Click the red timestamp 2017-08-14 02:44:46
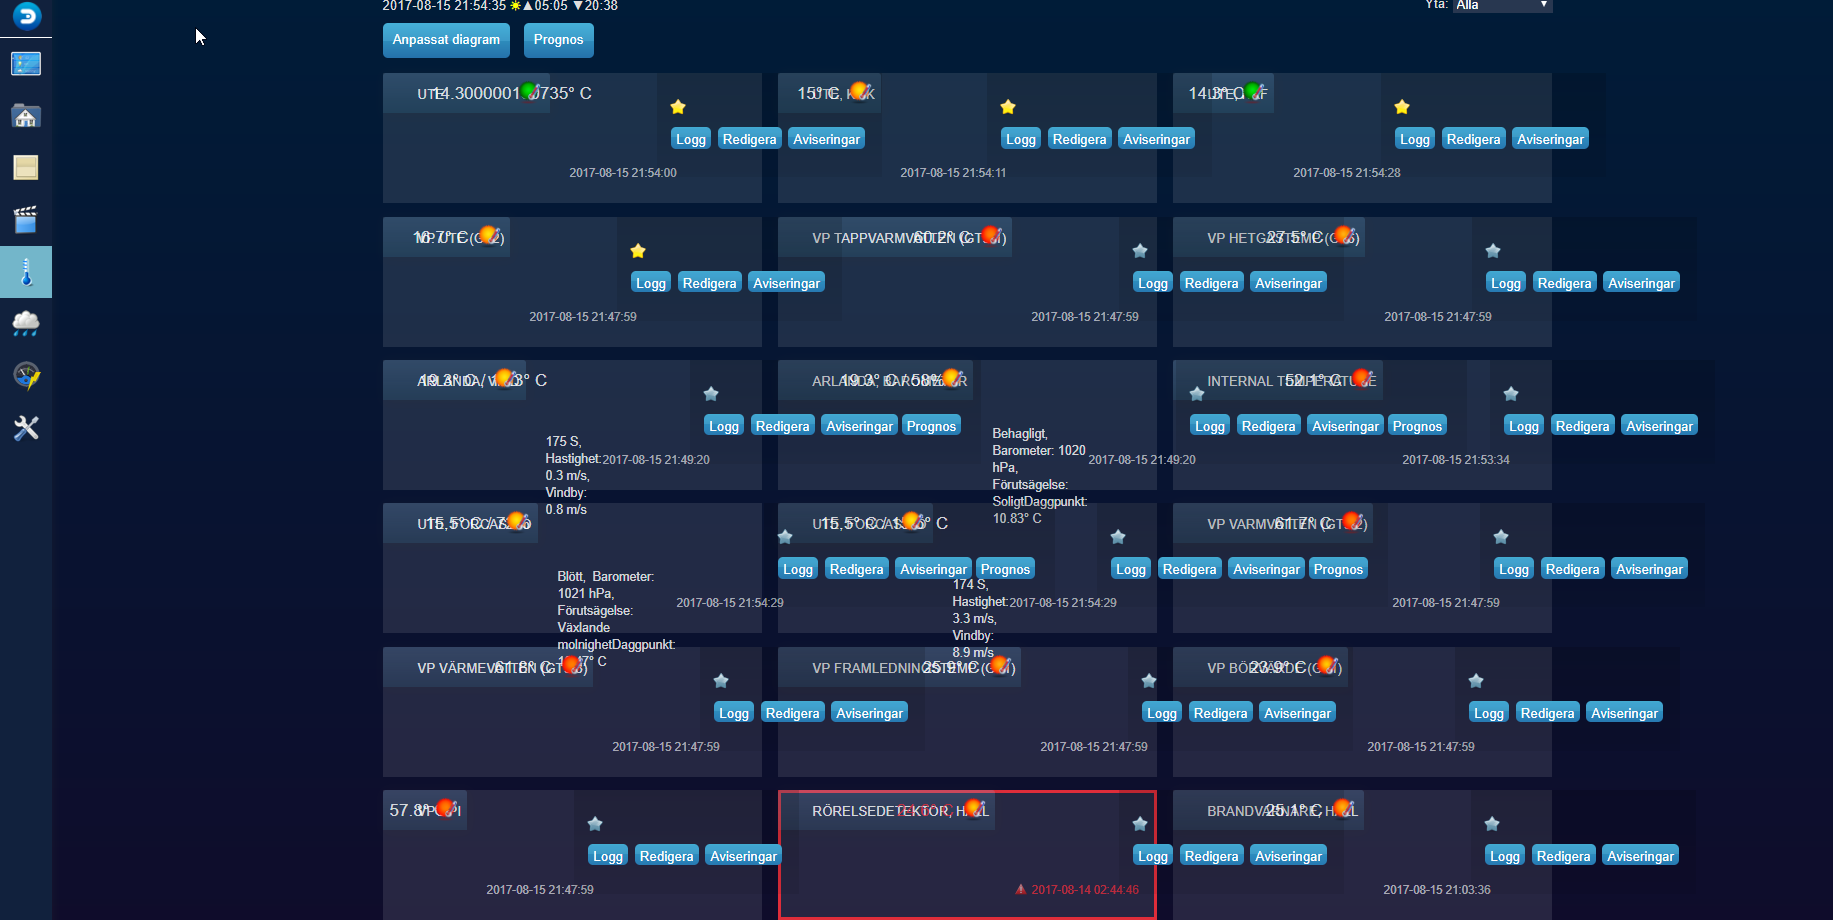This screenshot has width=1833, height=920. [x=1085, y=889]
